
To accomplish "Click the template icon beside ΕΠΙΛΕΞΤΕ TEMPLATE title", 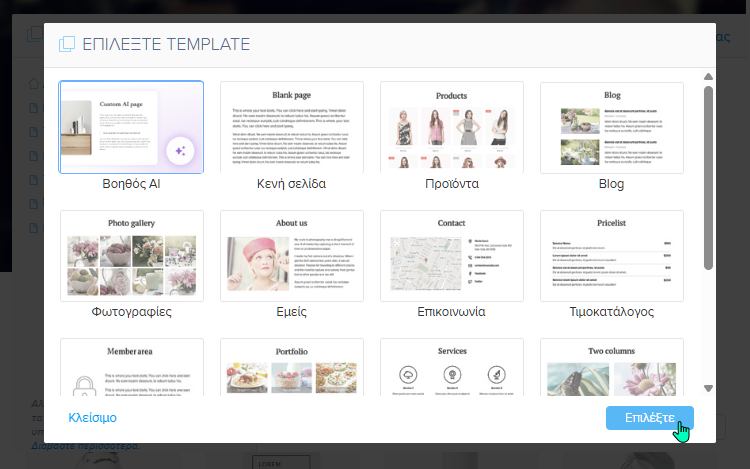I will click(x=67, y=44).
